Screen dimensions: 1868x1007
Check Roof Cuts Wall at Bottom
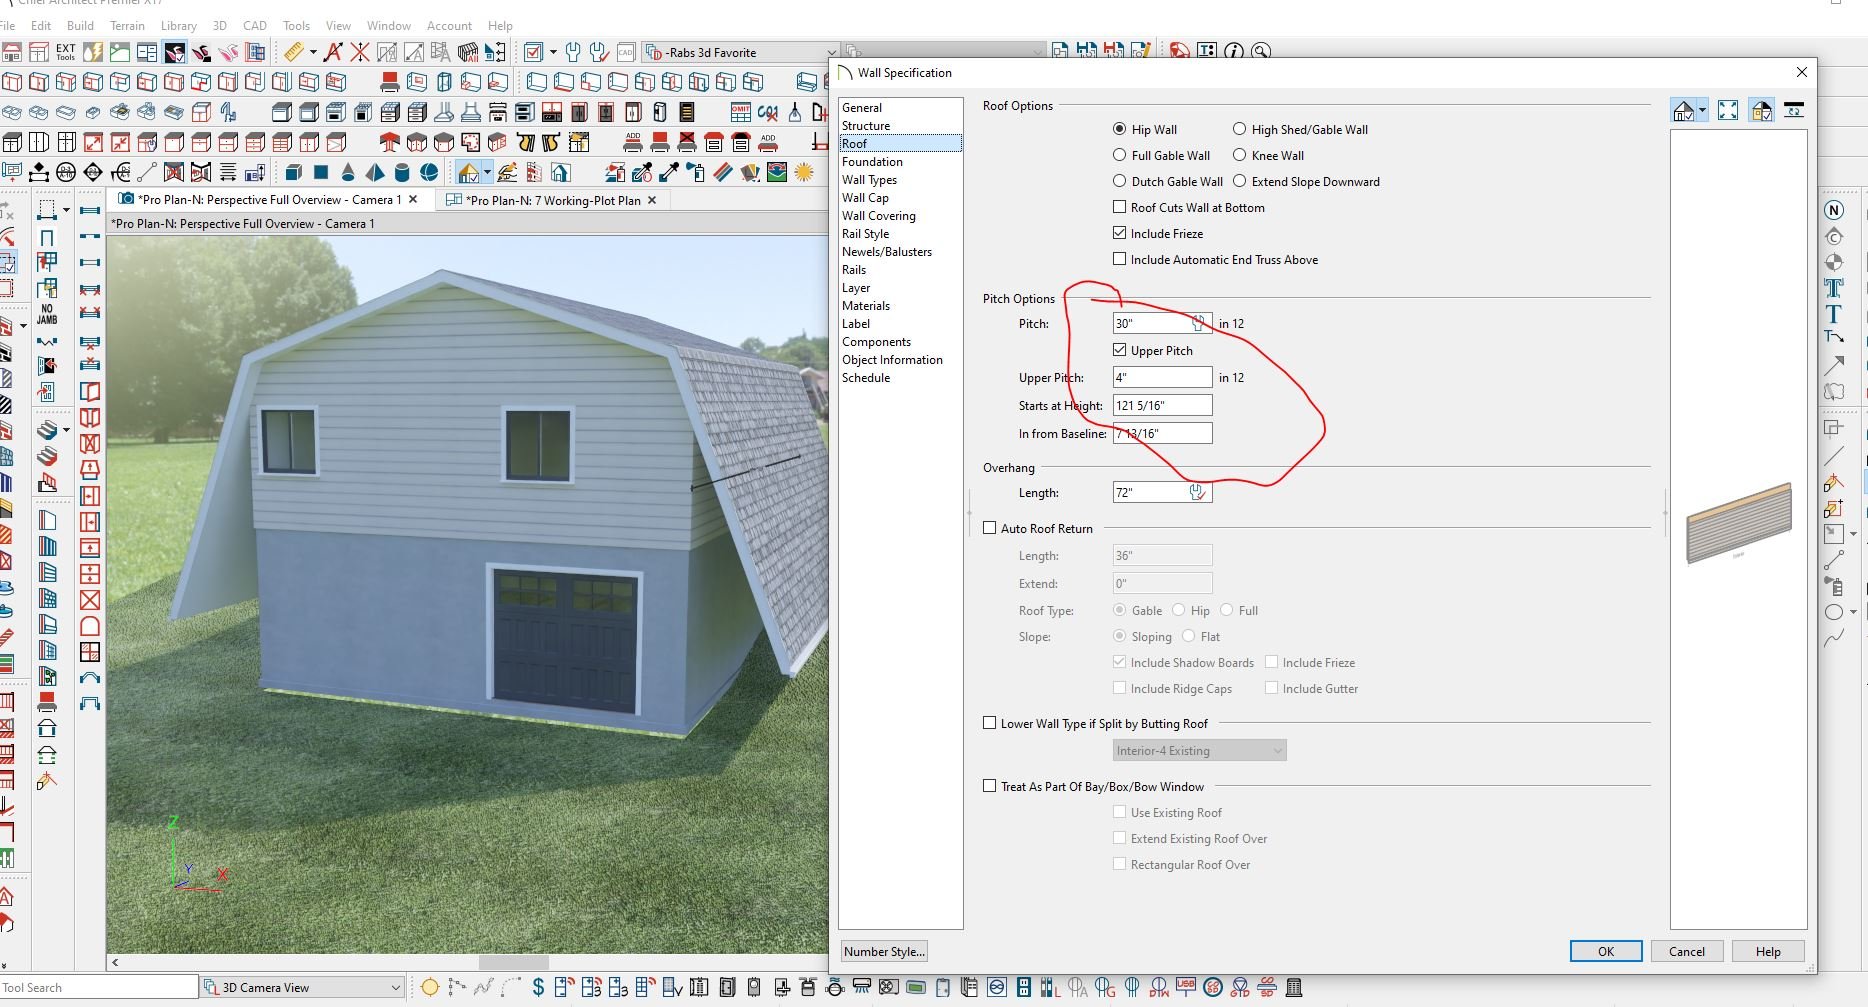coord(1120,208)
